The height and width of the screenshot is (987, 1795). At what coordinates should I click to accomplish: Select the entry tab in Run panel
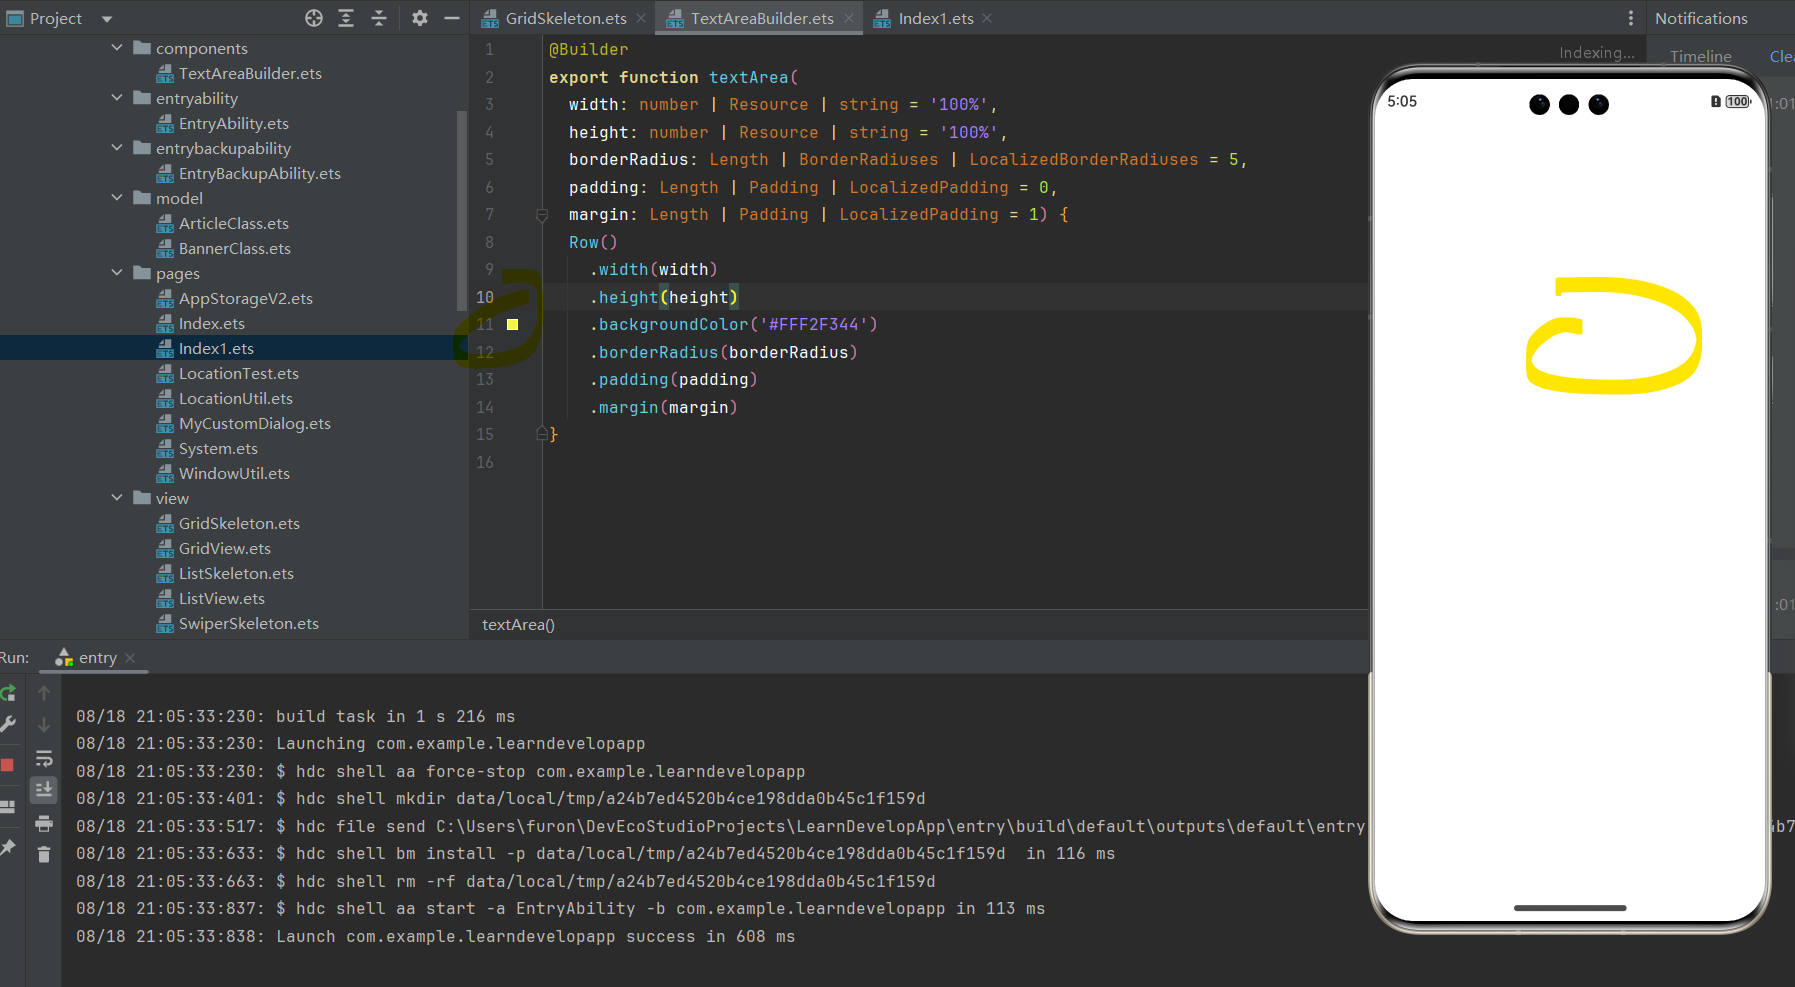(97, 658)
